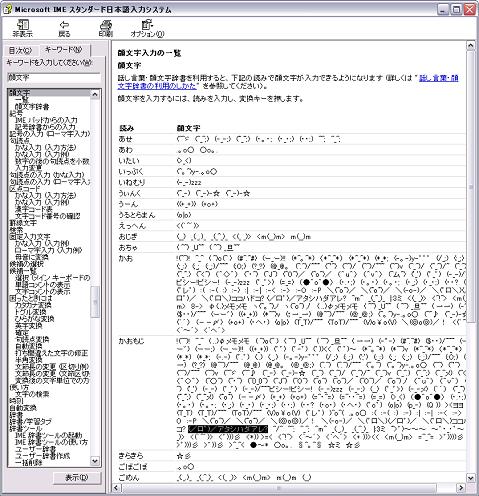Image resolution: width=479 pixels, height=496 pixels.
Task: Click the keyword list scroll-up arrow
Action: (x=95, y=95)
